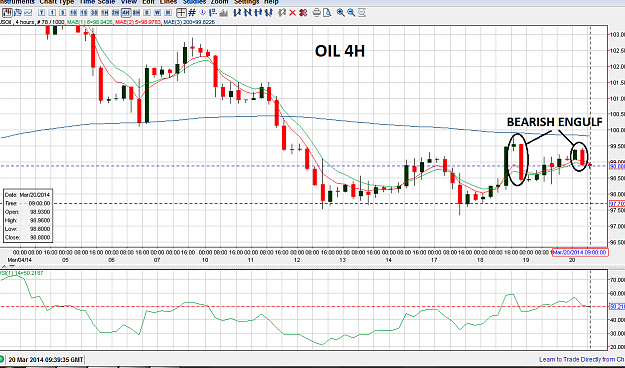Viewport: 625px width, 368px height.
Task: Select the horizontal line drawing tool
Action: (258, 13)
